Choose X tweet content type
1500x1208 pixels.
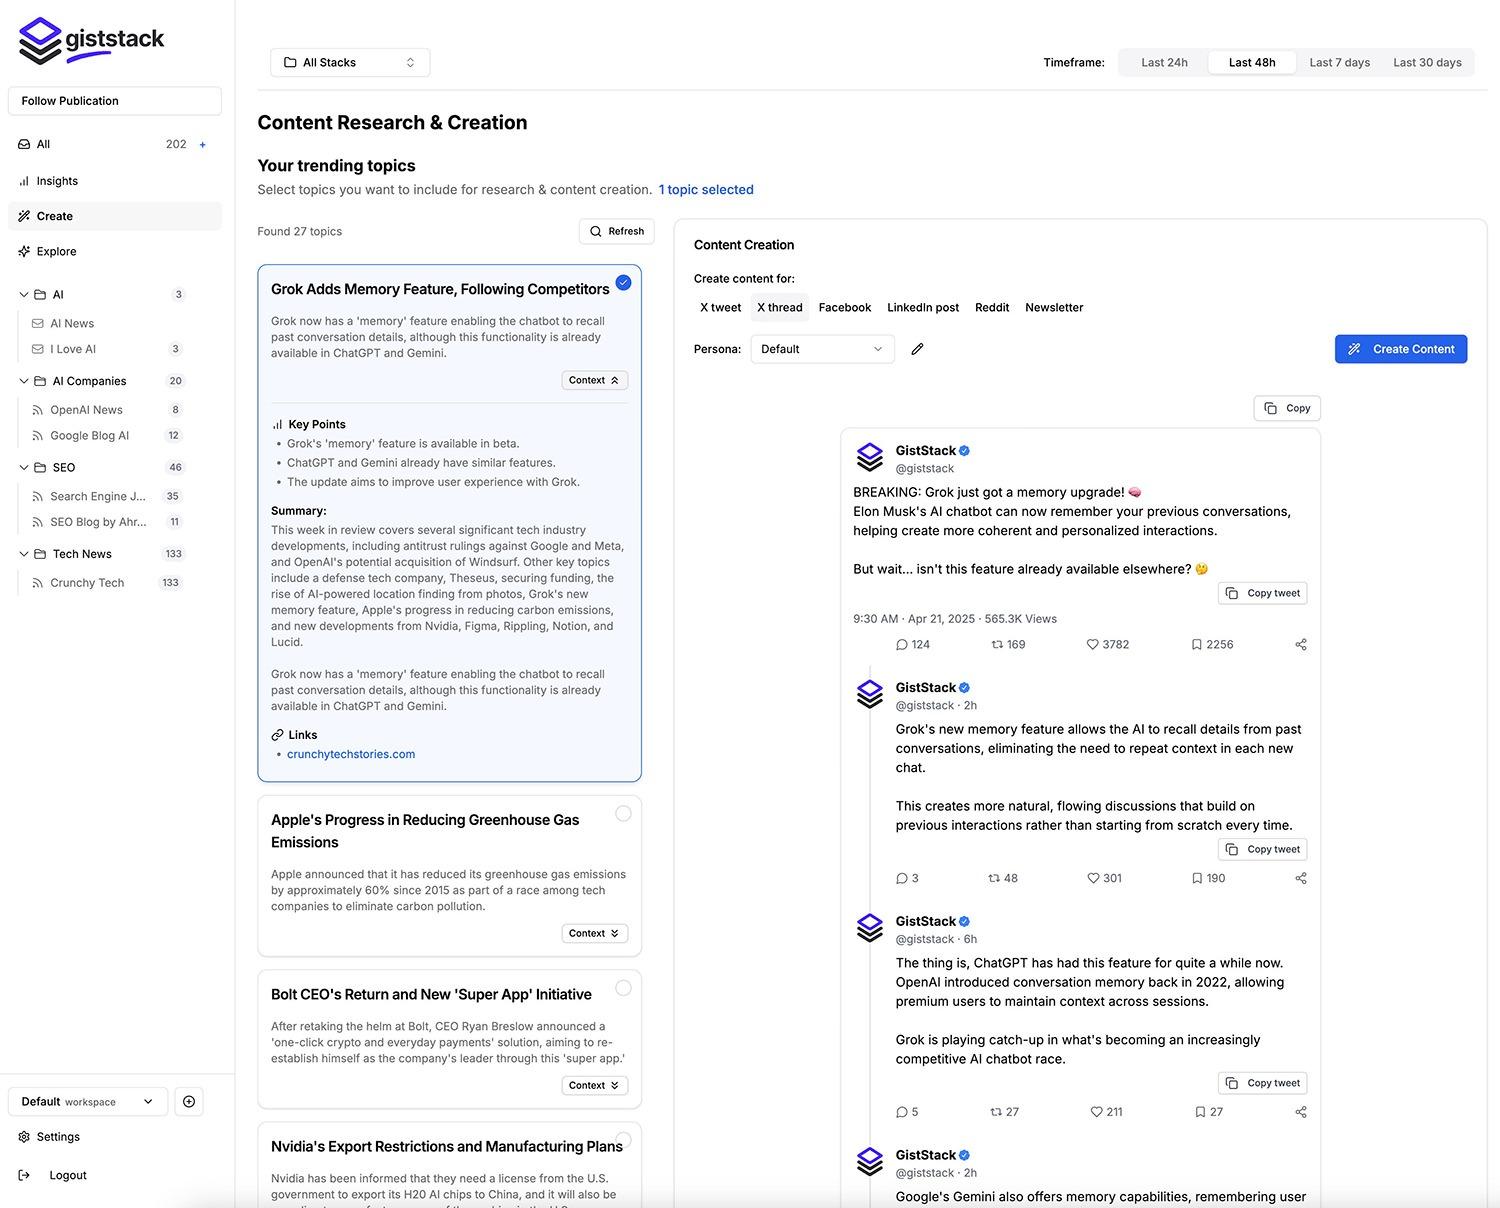[x=720, y=307]
